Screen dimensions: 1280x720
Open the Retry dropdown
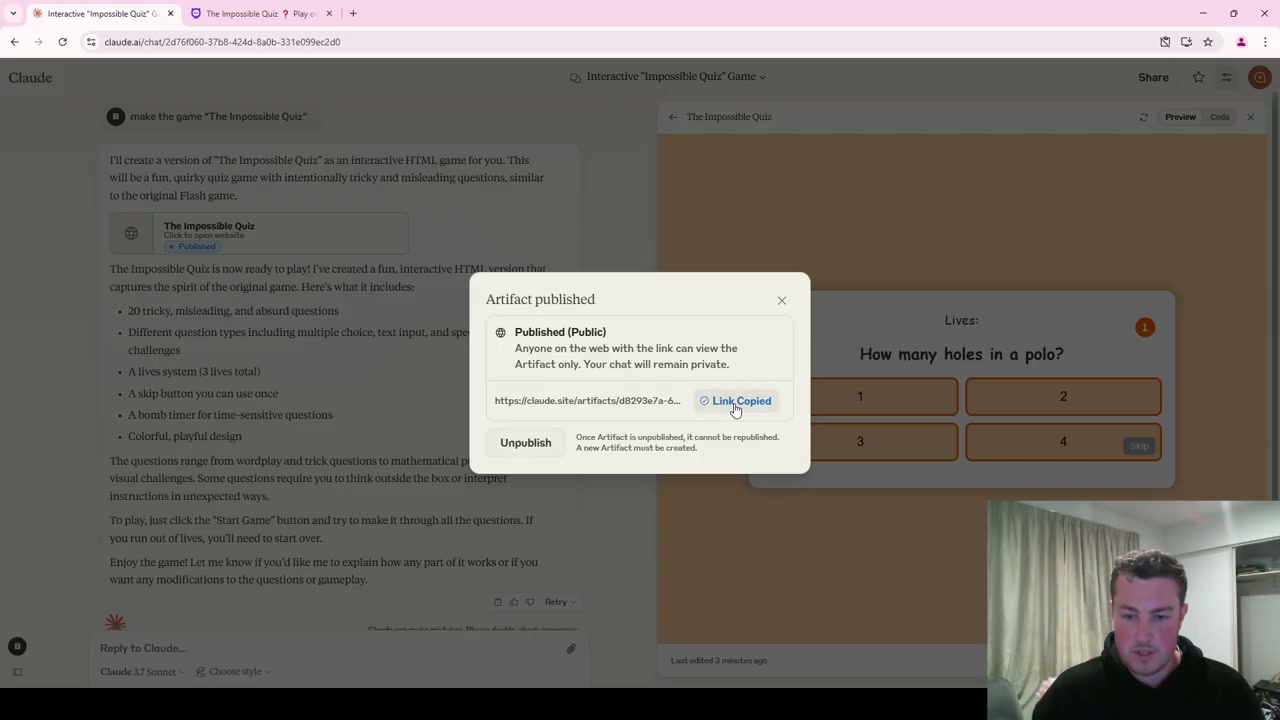(x=560, y=602)
